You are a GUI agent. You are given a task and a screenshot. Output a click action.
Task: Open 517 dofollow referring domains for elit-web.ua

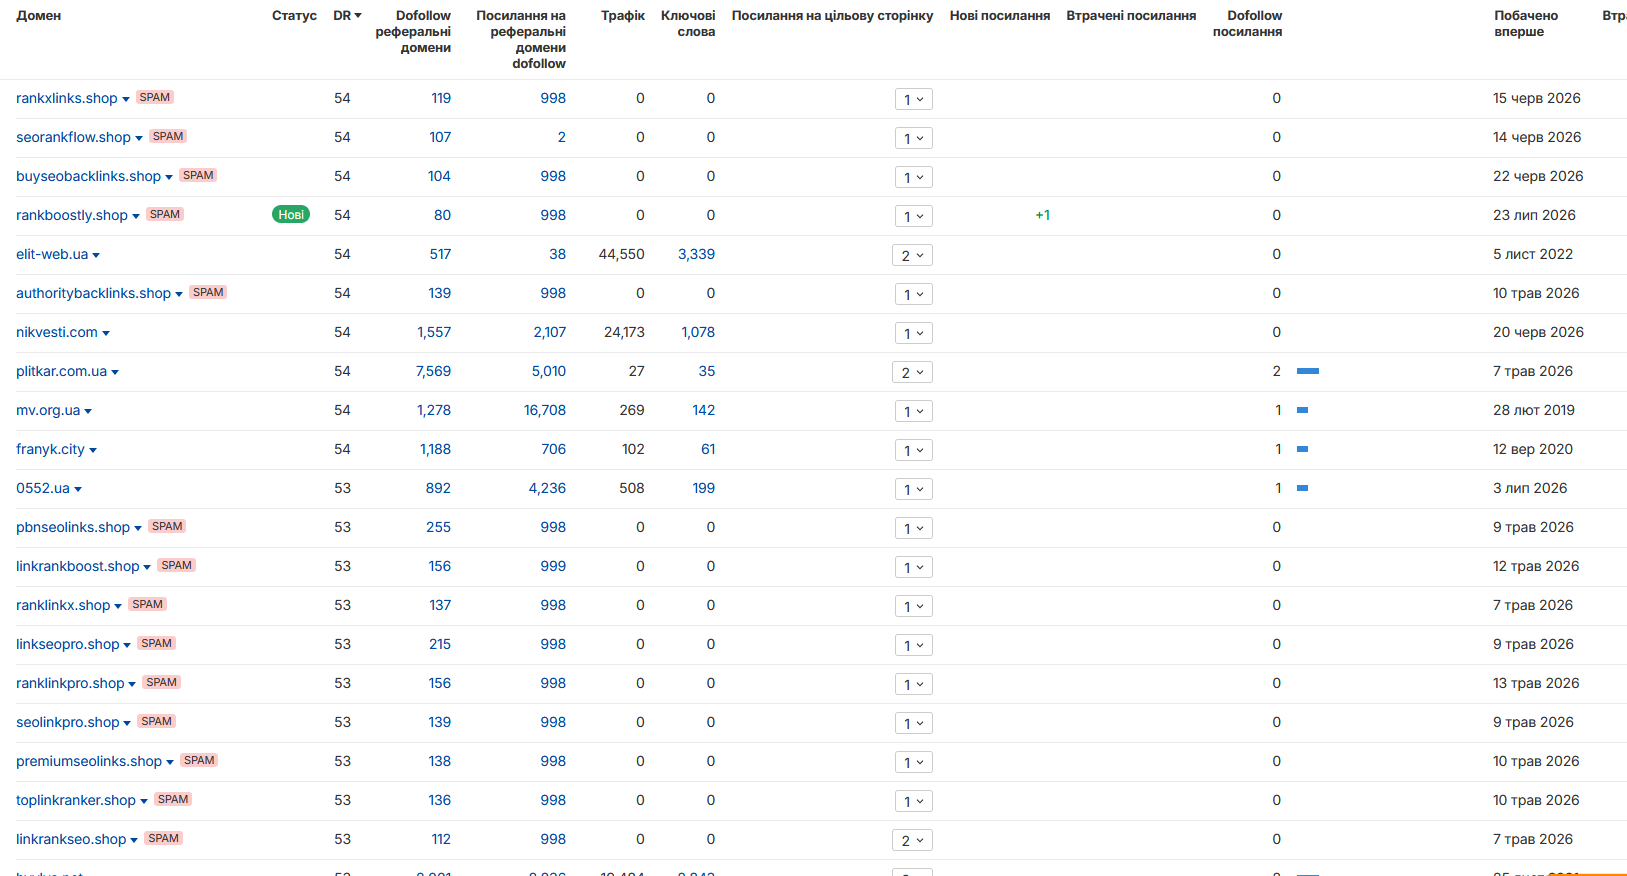click(440, 254)
